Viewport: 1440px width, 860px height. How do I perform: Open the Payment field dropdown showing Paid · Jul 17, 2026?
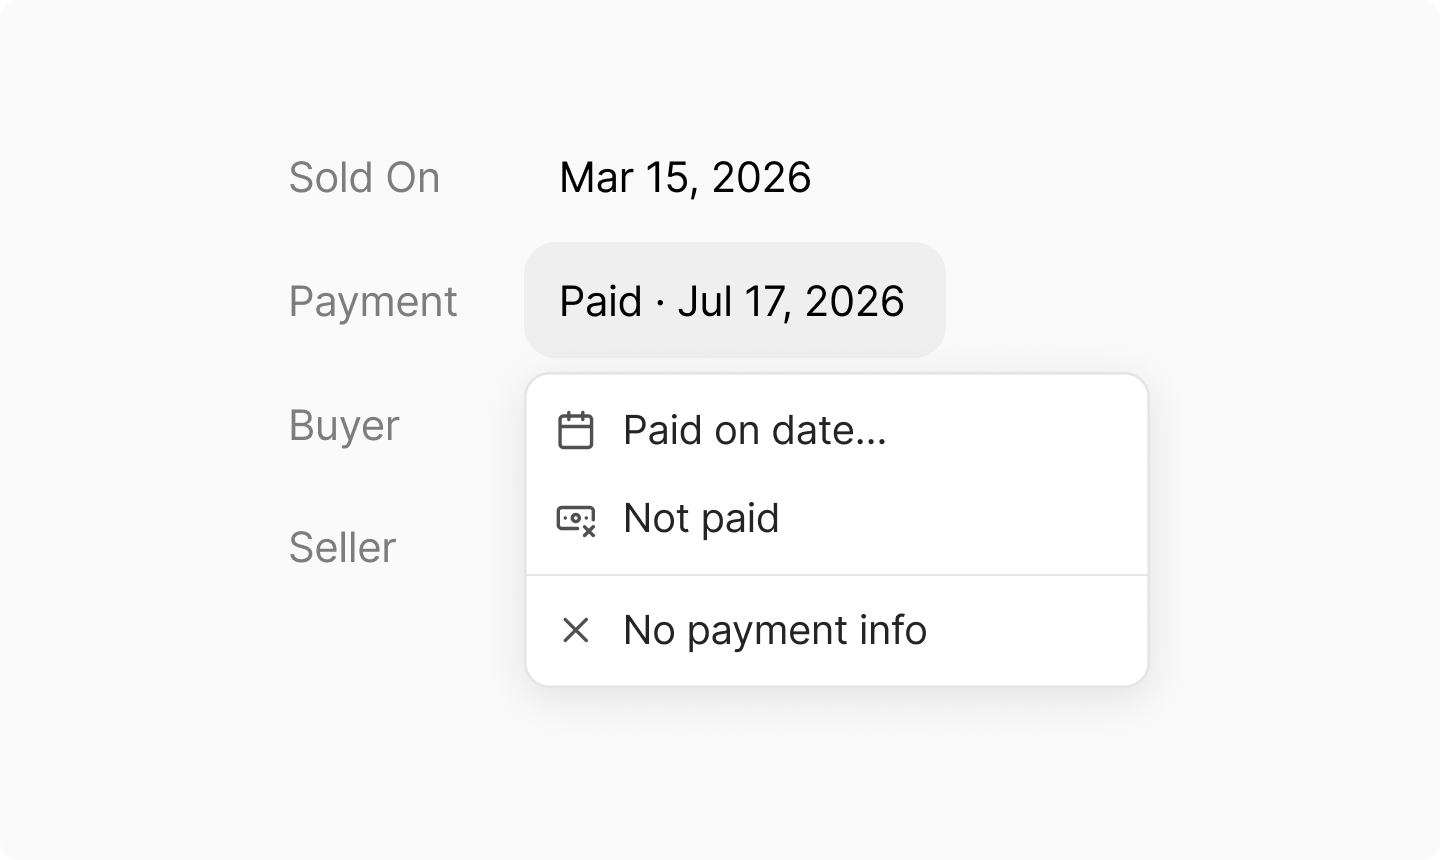pos(735,300)
